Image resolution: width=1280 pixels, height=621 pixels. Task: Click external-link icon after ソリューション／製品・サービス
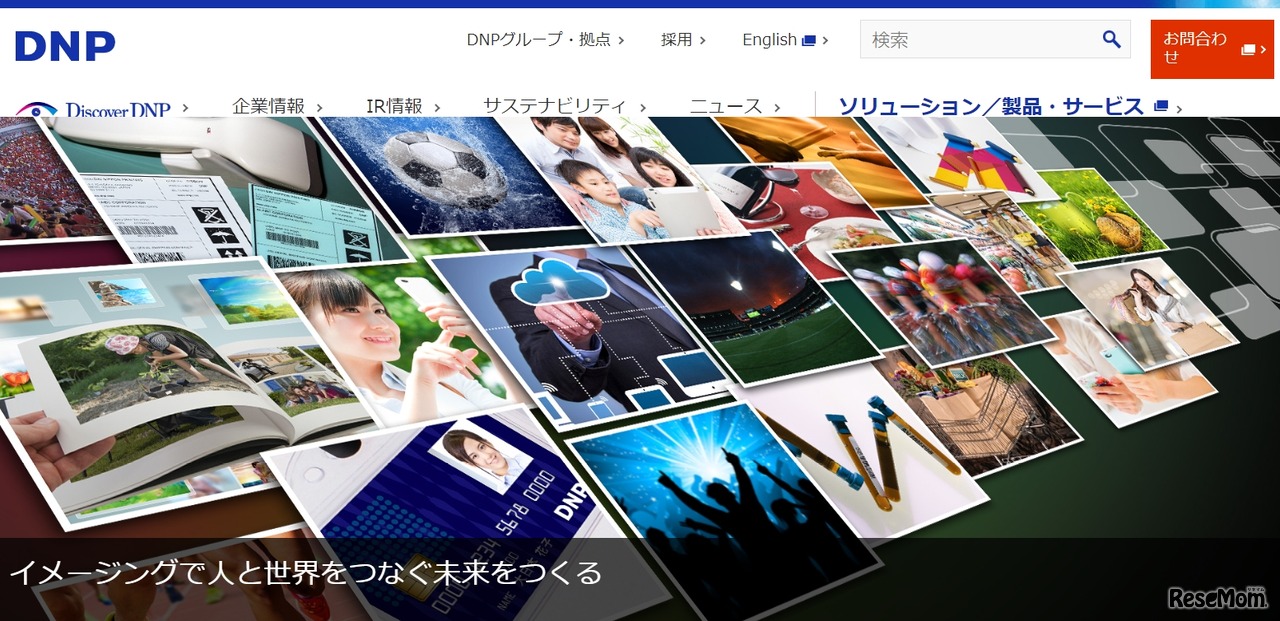click(1160, 106)
